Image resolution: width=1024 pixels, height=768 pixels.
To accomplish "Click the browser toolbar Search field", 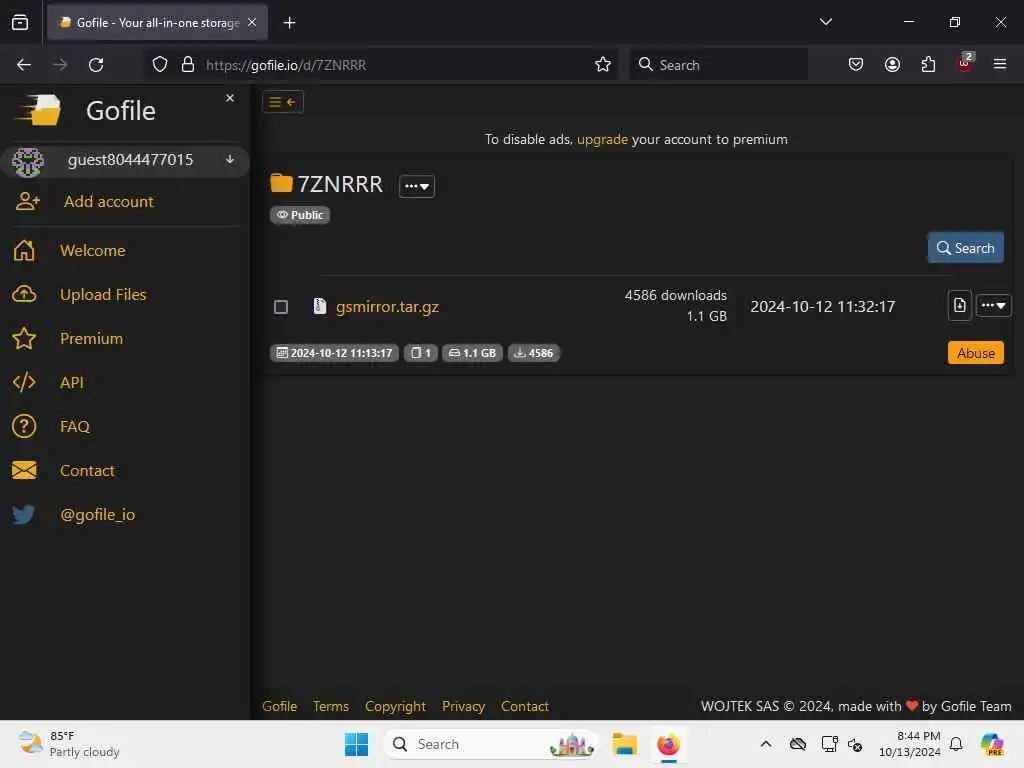I will [718, 65].
